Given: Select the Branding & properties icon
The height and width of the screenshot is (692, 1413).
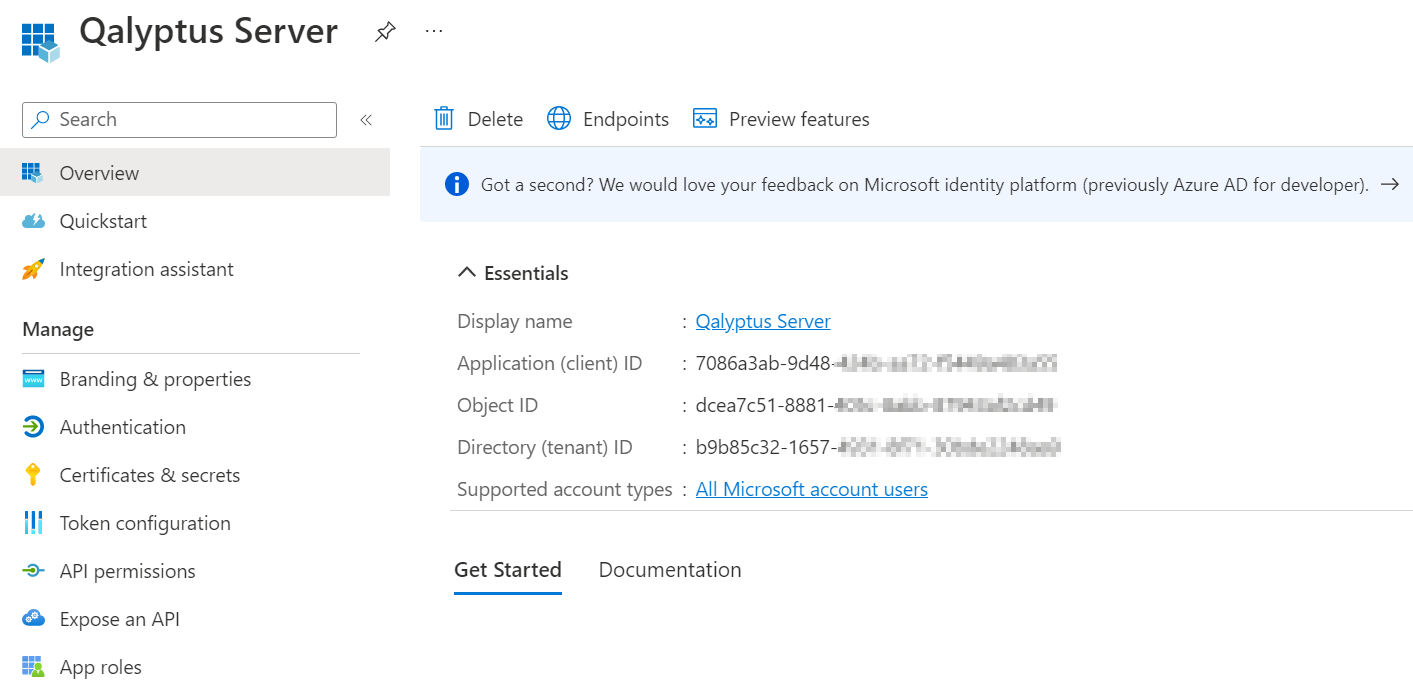Looking at the screenshot, I should (x=33, y=379).
